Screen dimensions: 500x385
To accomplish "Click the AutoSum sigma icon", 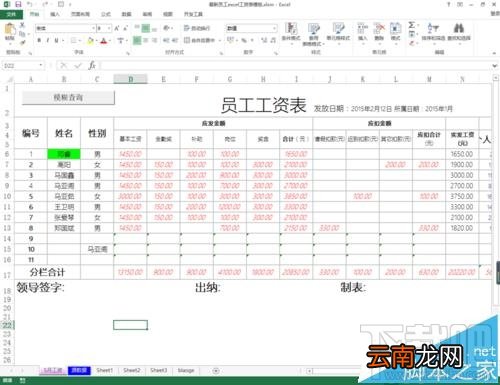I will pos(412,25).
